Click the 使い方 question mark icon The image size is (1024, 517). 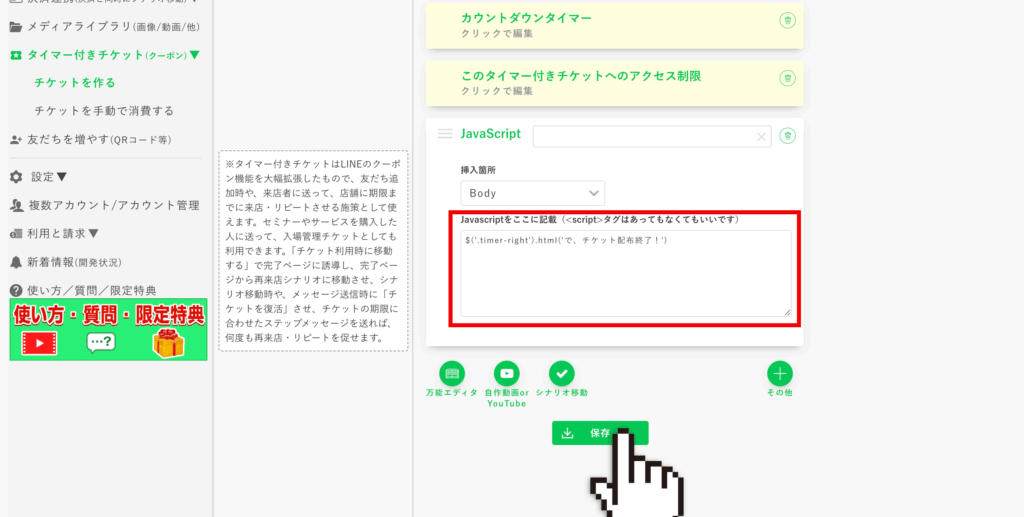[x=16, y=290]
